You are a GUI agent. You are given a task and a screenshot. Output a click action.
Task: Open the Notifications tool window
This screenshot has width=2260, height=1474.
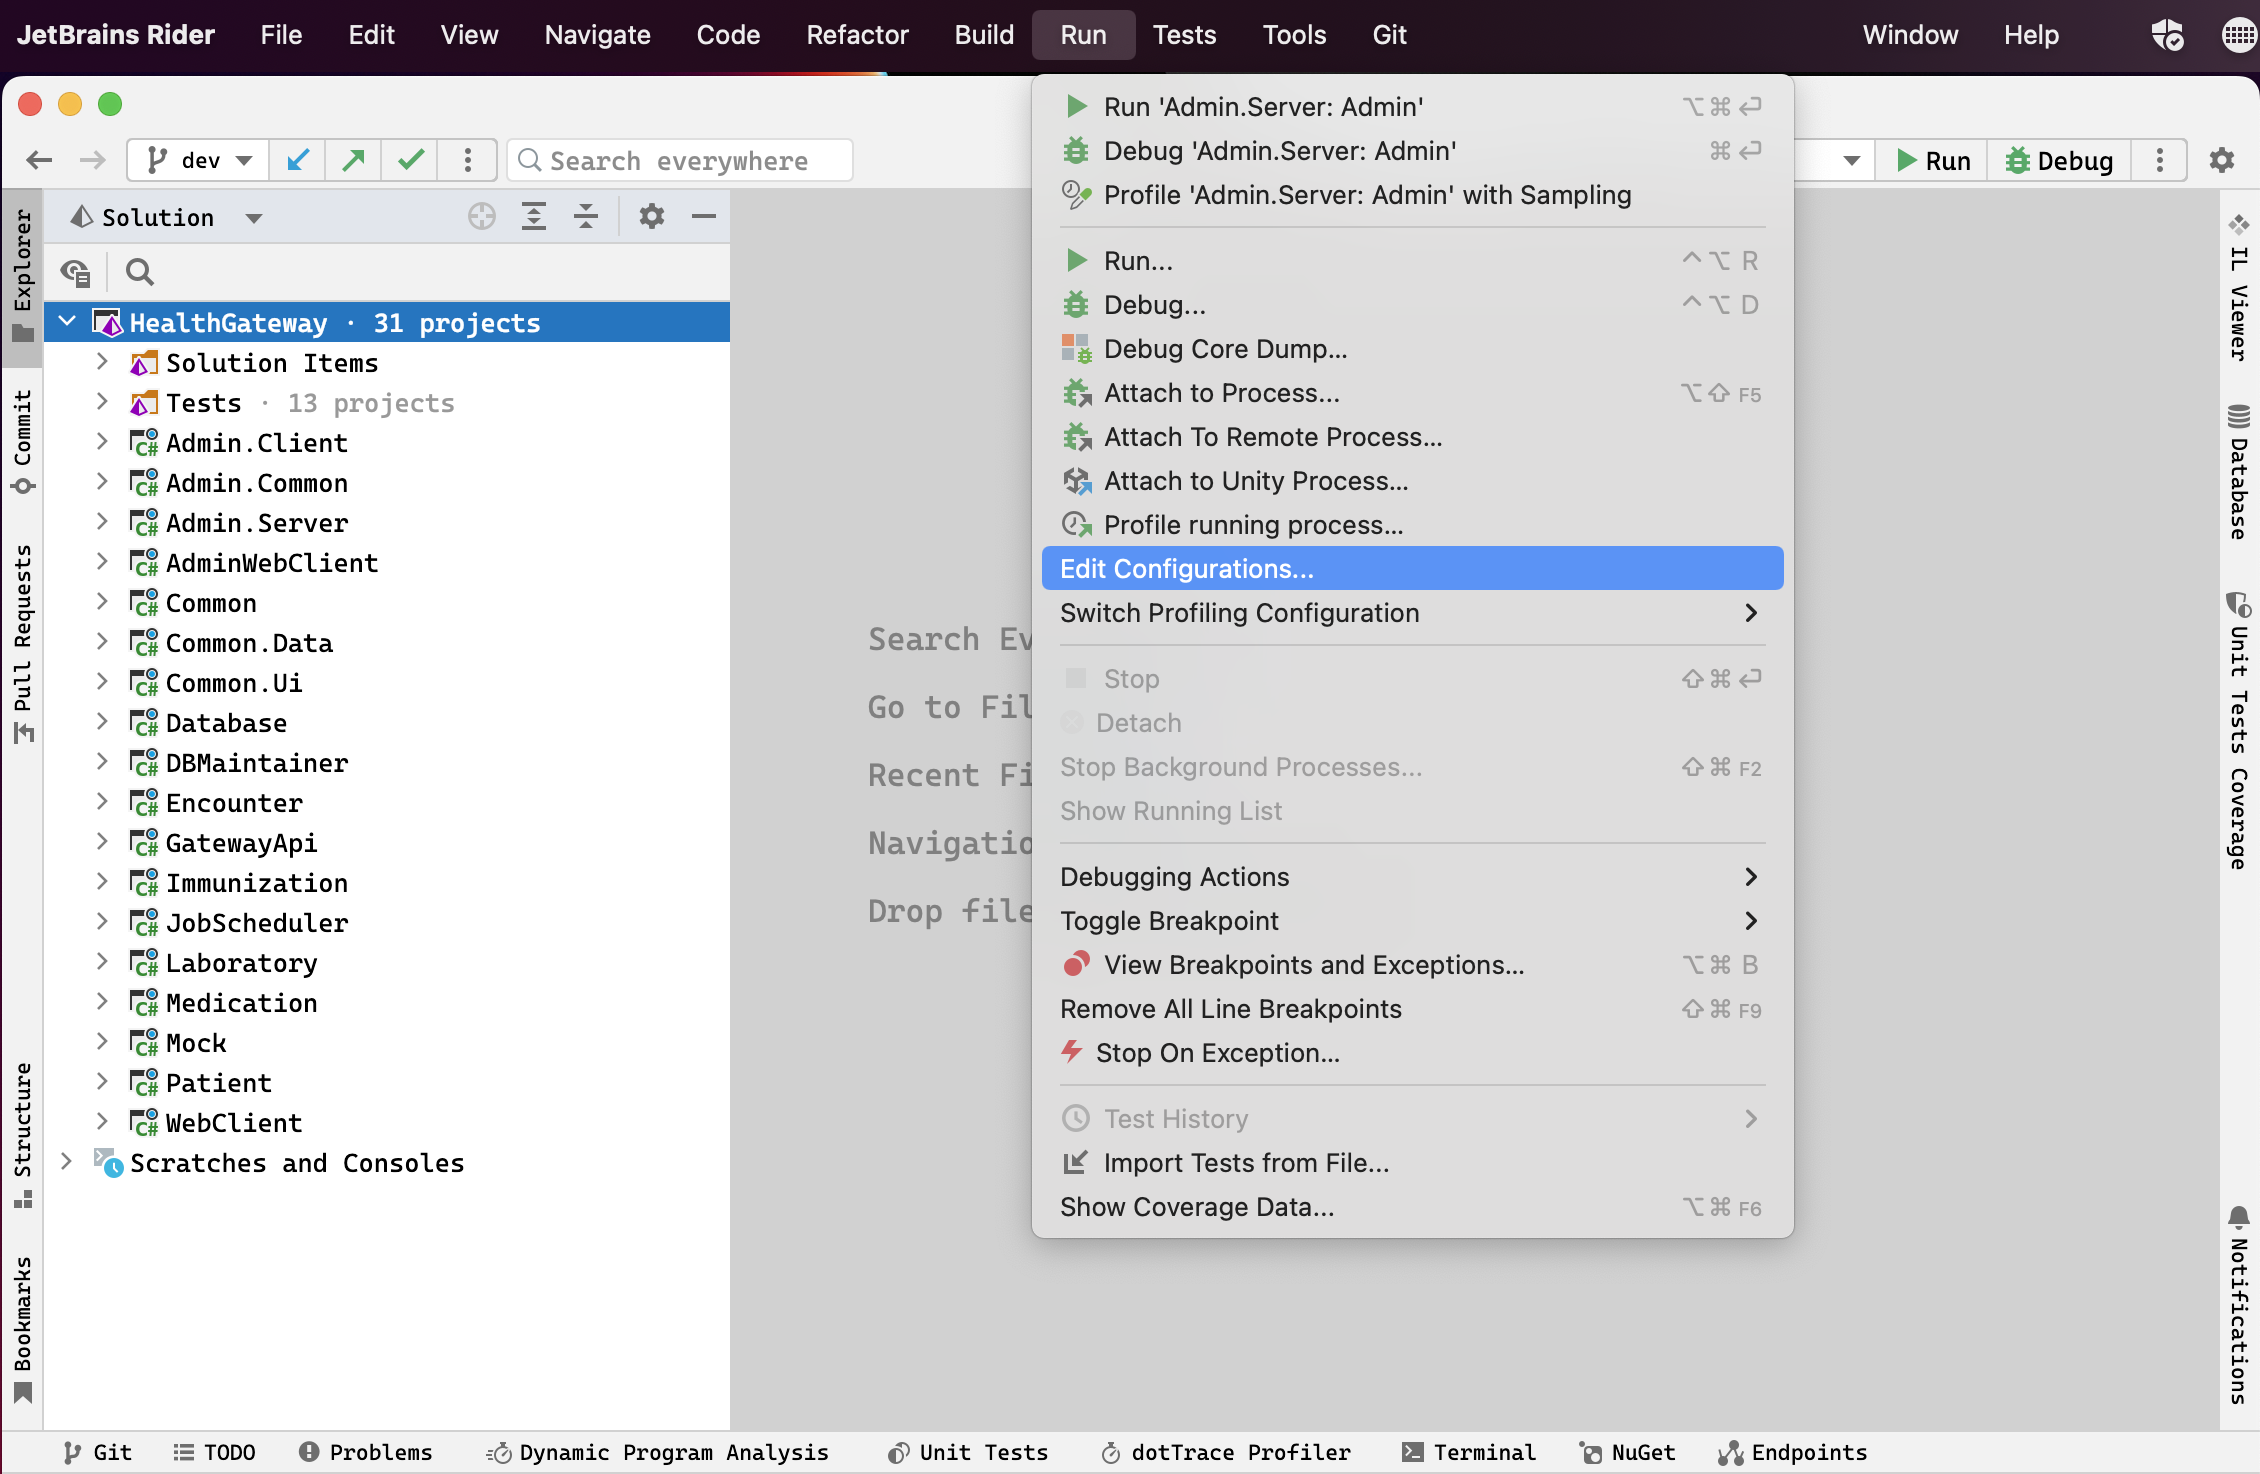(2239, 1305)
